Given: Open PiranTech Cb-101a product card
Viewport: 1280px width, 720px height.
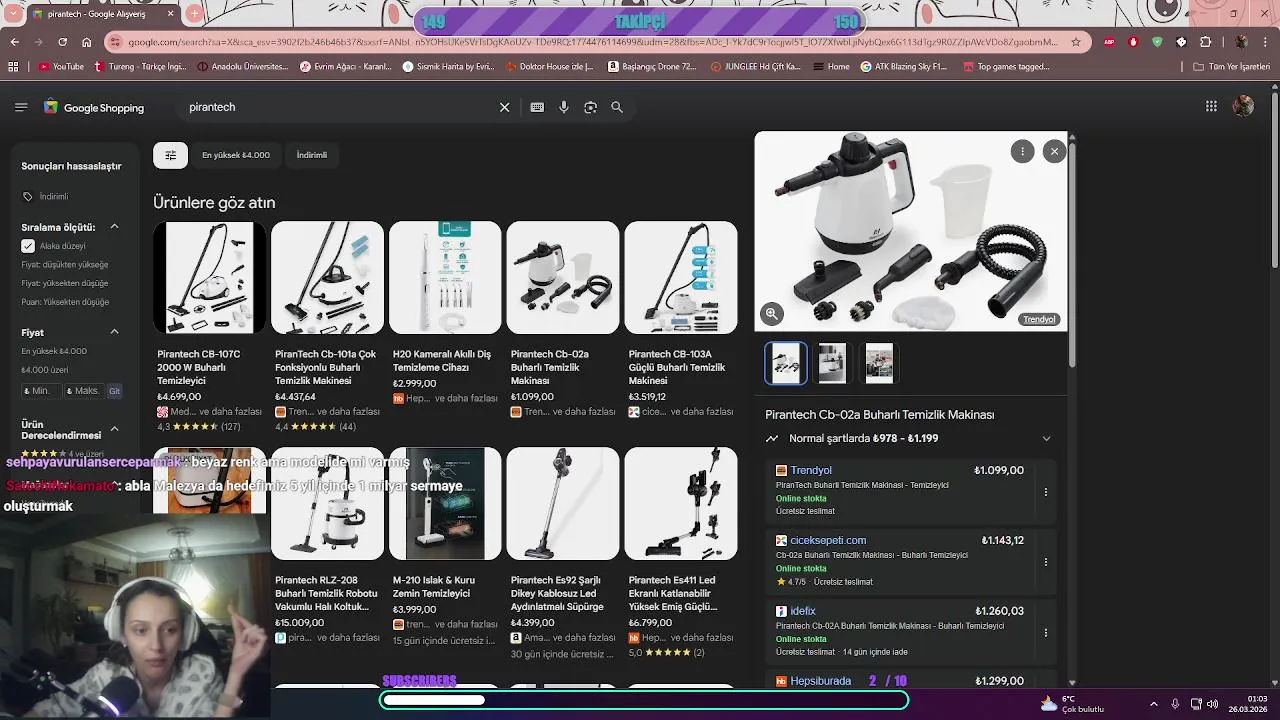Looking at the screenshot, I should point(327,327).
